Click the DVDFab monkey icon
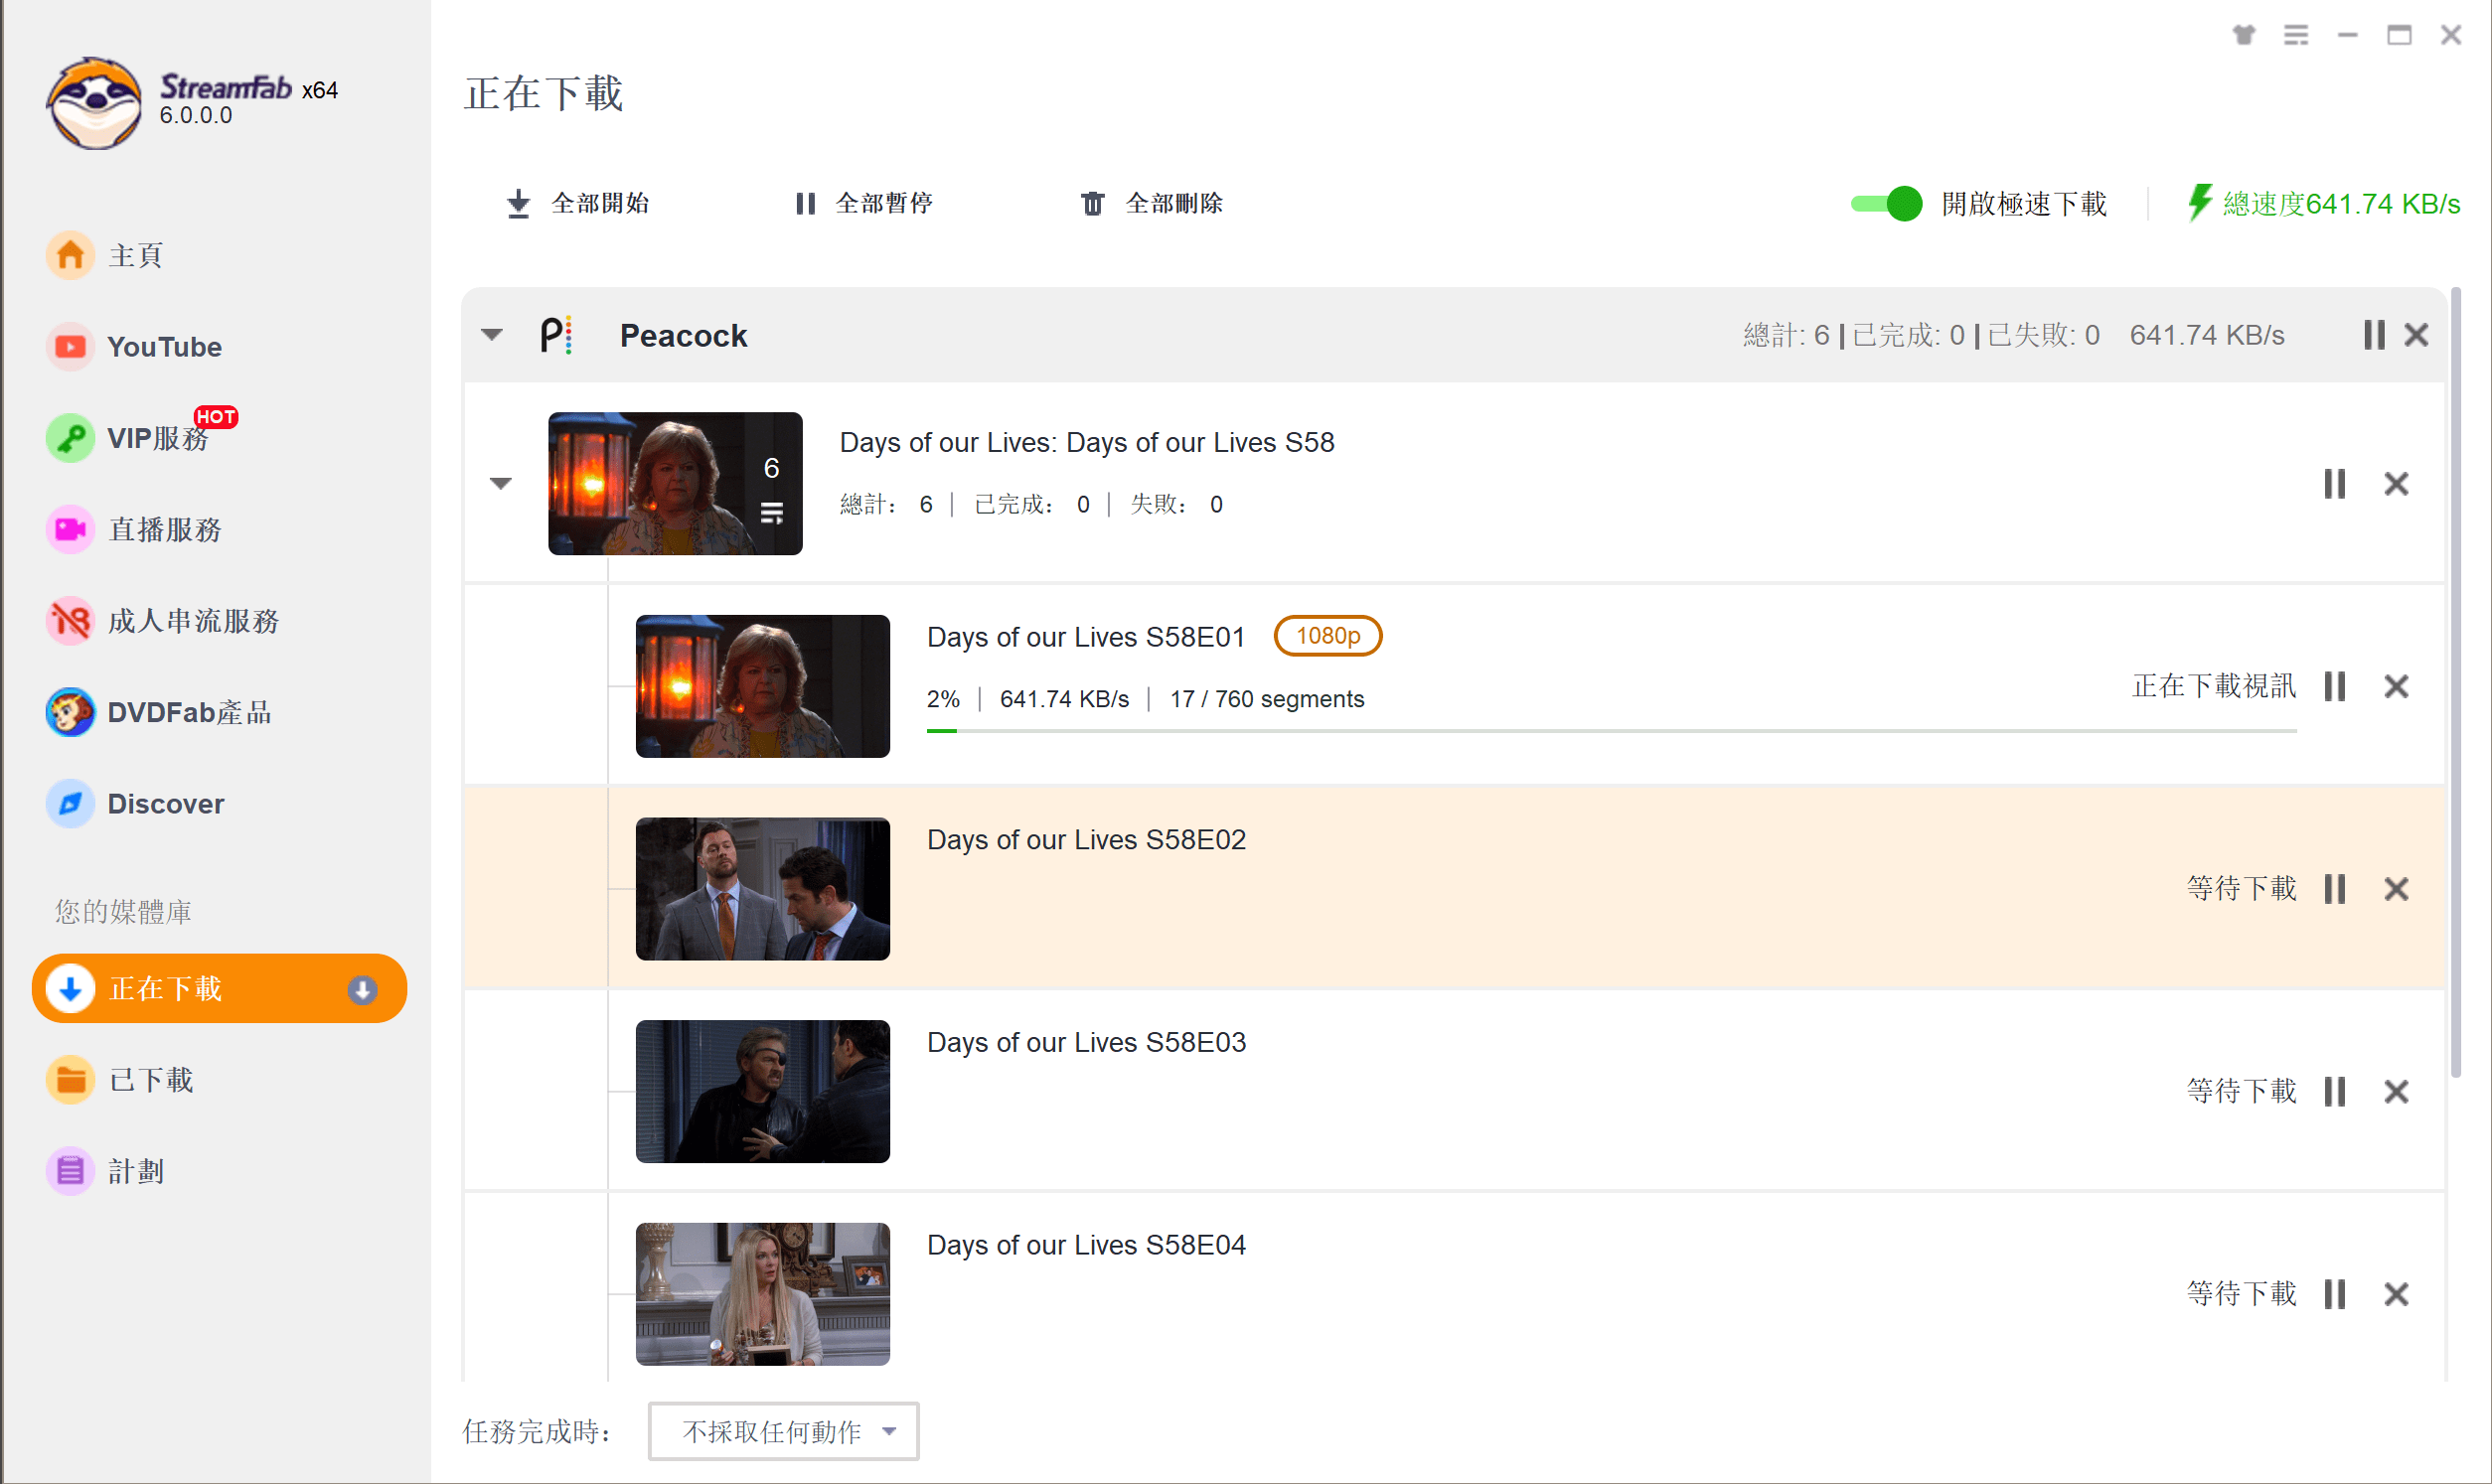Viewport: 2492px width, 1484px height. coord(70,712)
